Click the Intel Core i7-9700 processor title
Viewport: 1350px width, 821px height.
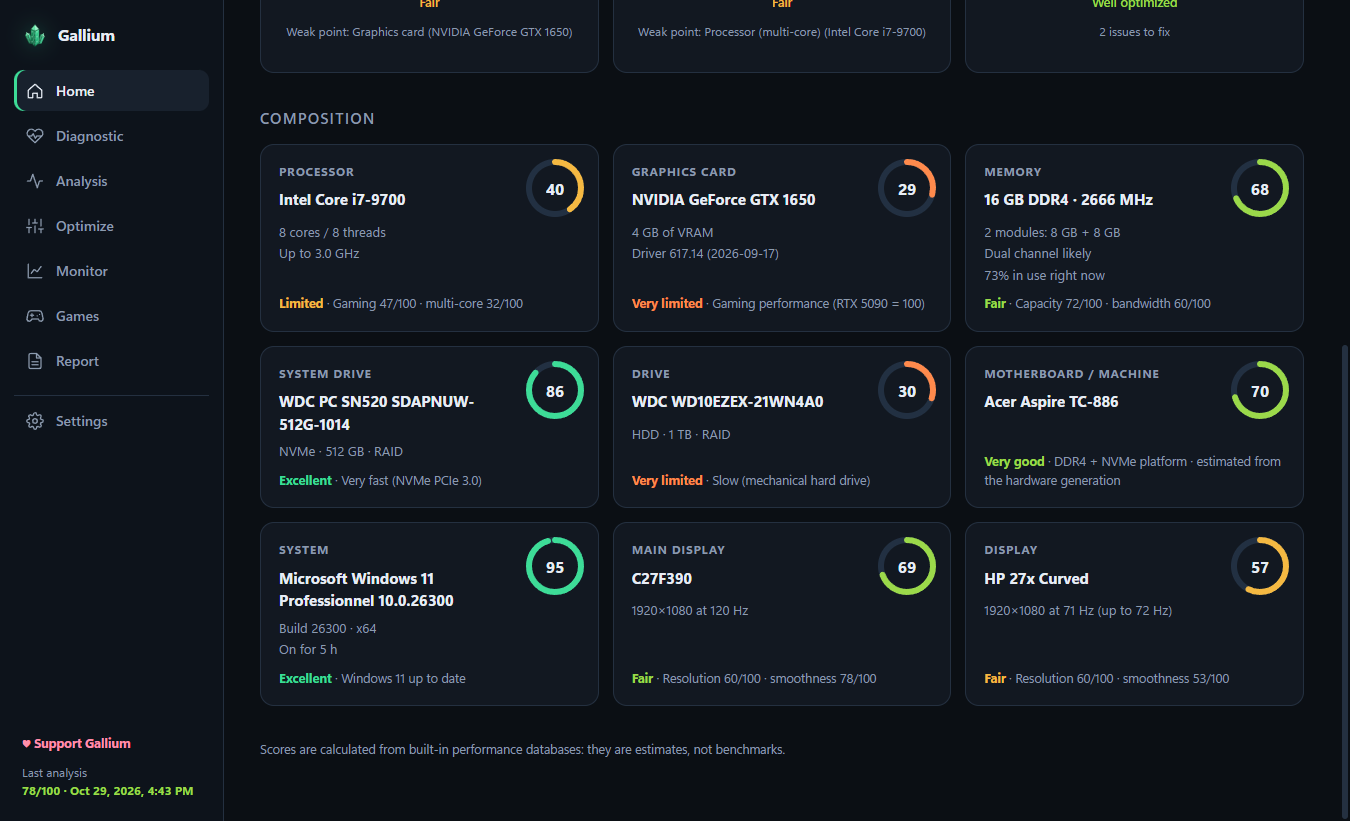coord(342,200)
